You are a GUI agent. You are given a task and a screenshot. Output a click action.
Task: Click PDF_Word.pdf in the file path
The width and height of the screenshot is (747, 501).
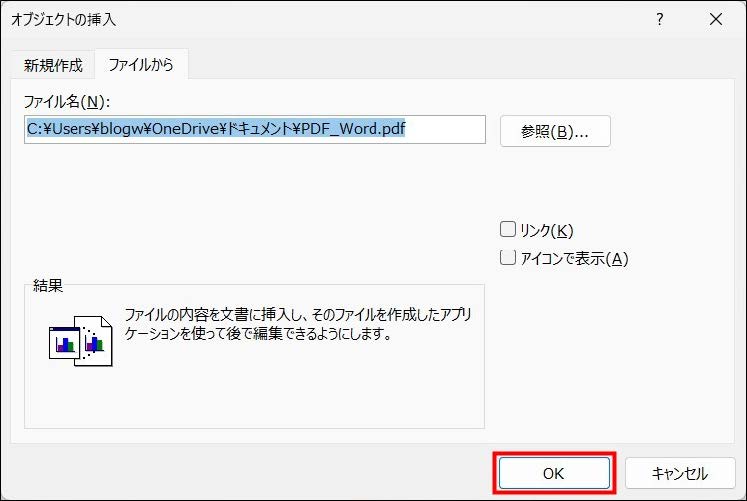[x=350, y=130]
